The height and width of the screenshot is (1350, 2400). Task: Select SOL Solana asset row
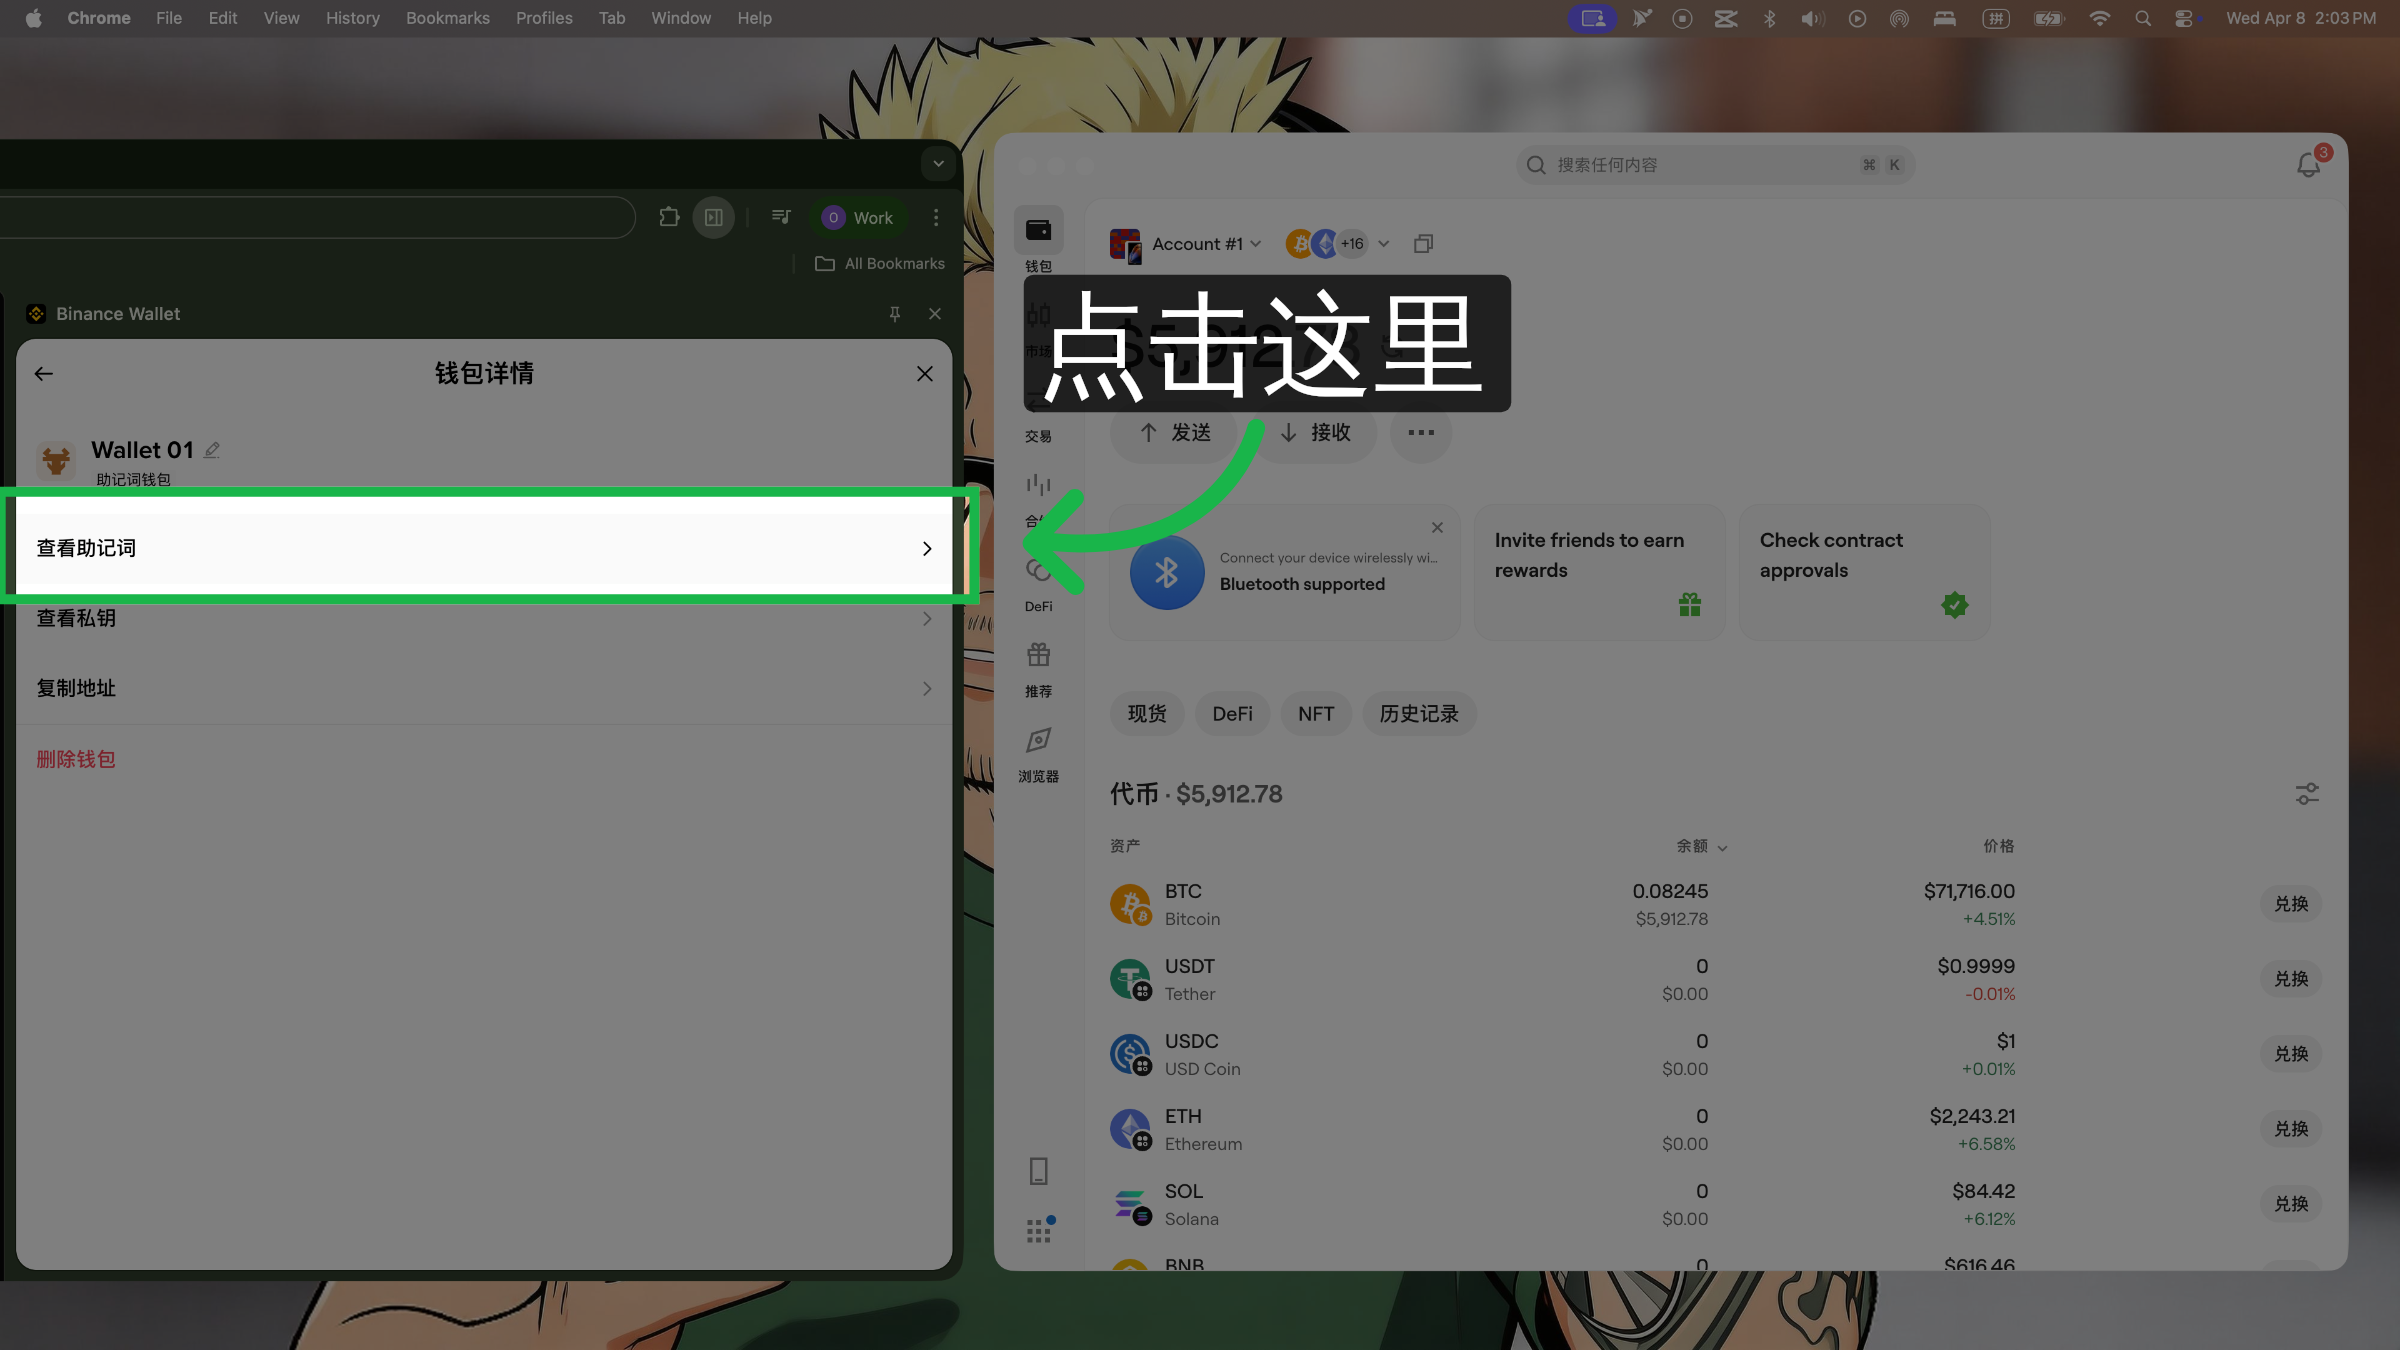1715,1204
